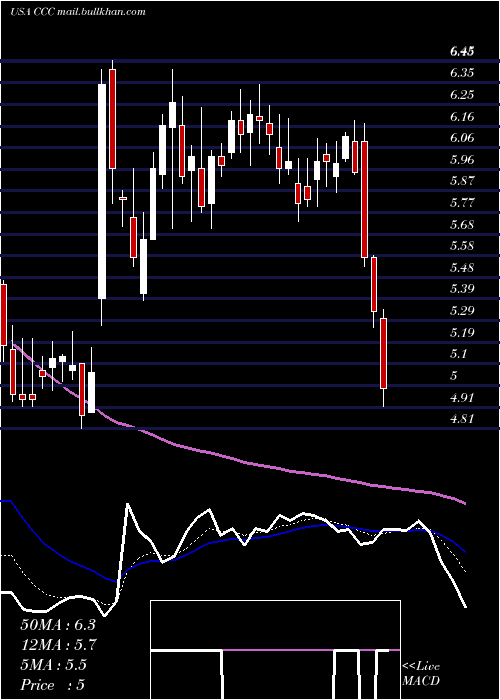
Task: Click the 5.19 price axis label
Action: click(462, 333)
